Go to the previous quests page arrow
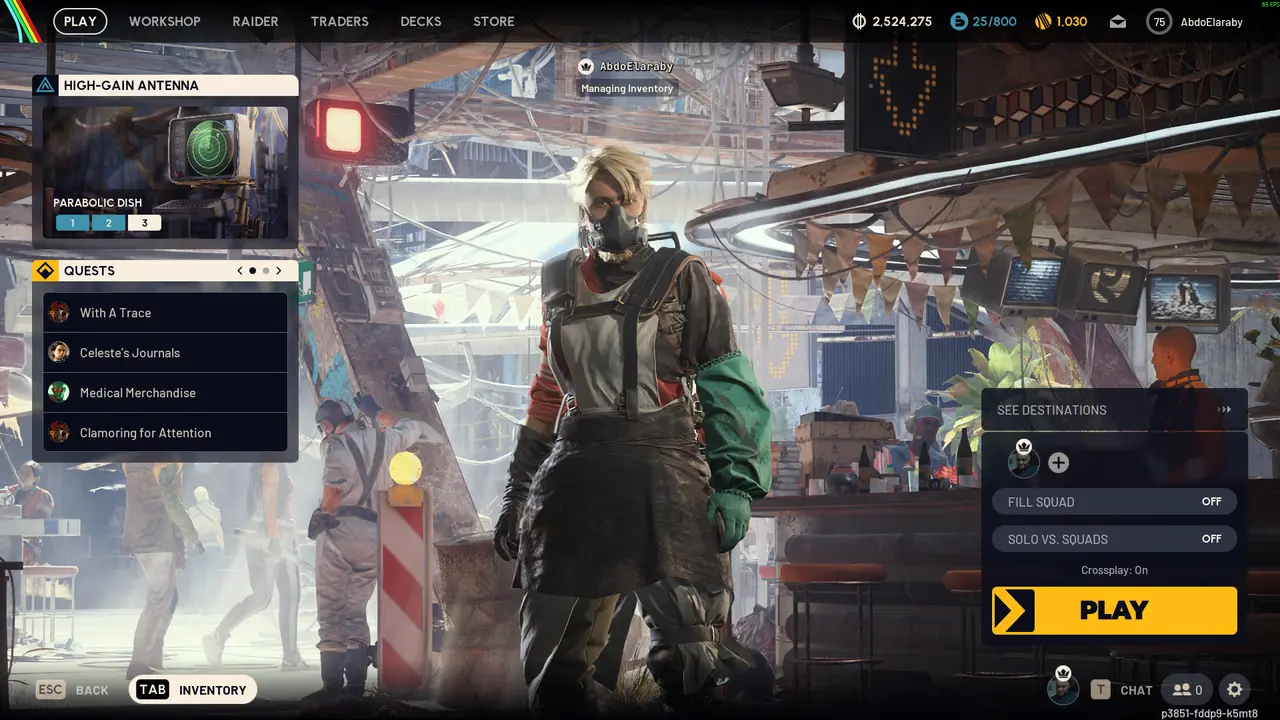 (240, 271)
